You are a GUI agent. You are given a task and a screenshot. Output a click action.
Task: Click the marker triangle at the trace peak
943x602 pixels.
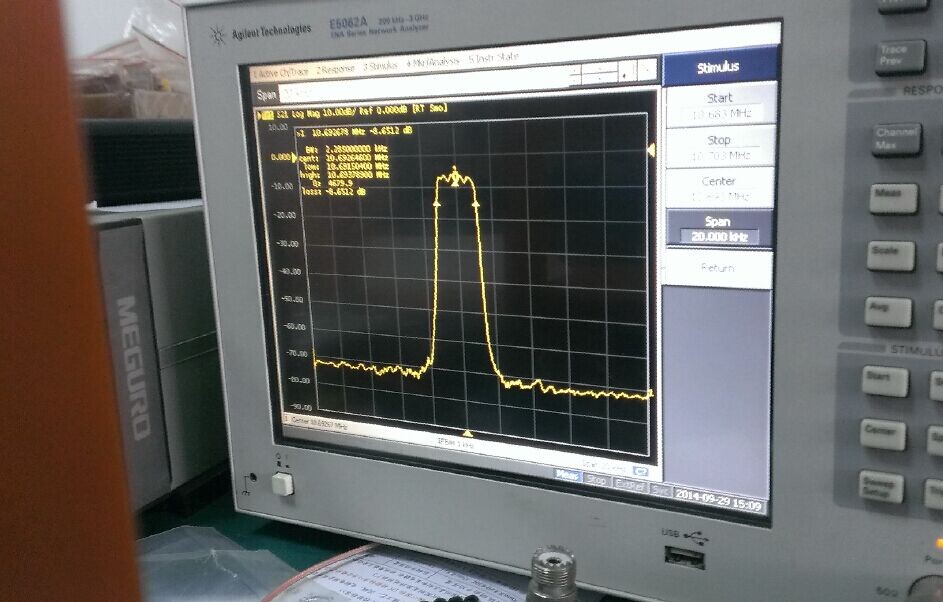(455, 177)
